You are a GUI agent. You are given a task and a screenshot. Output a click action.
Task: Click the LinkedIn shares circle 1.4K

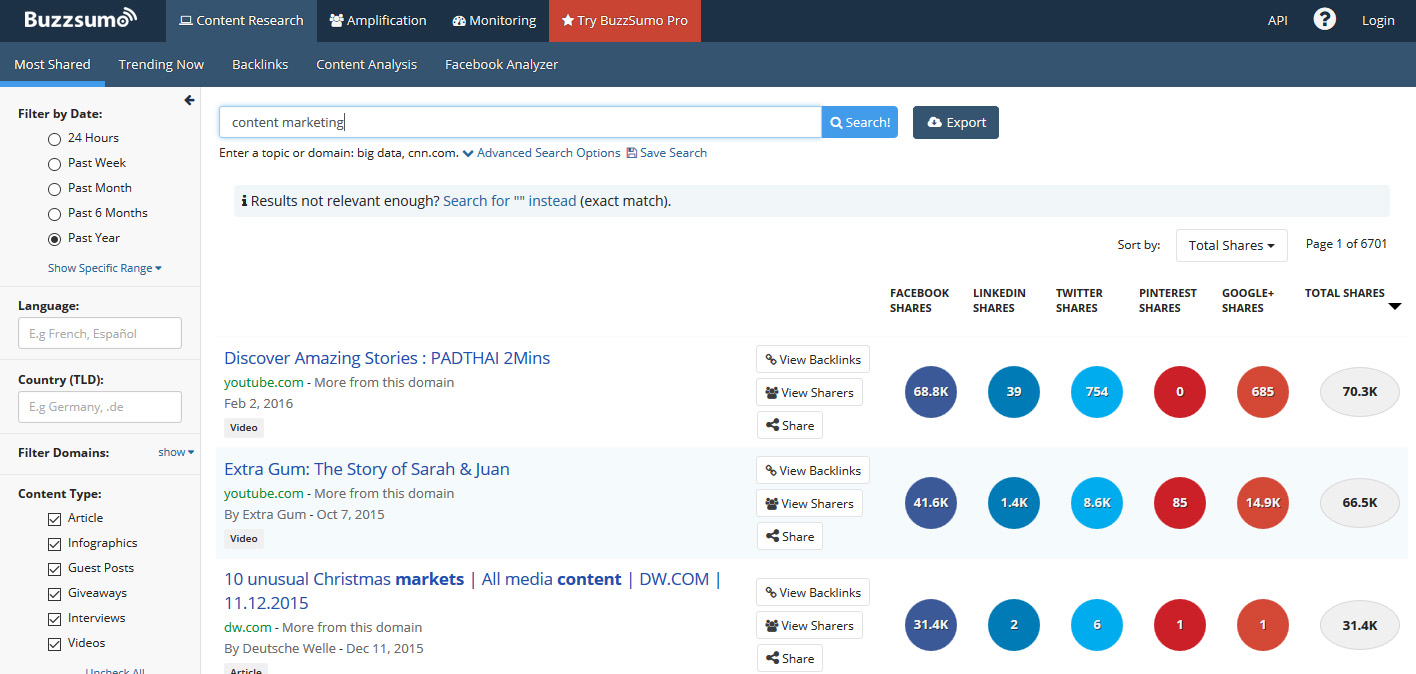1014,503
